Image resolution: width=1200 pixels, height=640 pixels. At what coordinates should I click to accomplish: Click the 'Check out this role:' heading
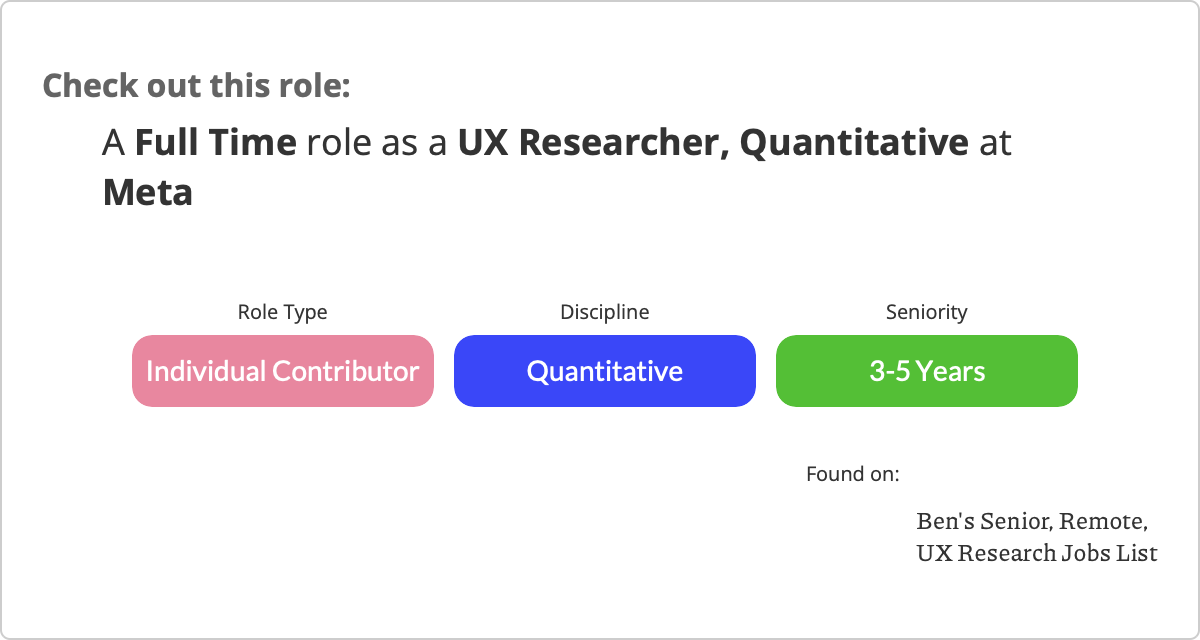tap(197, 85)
